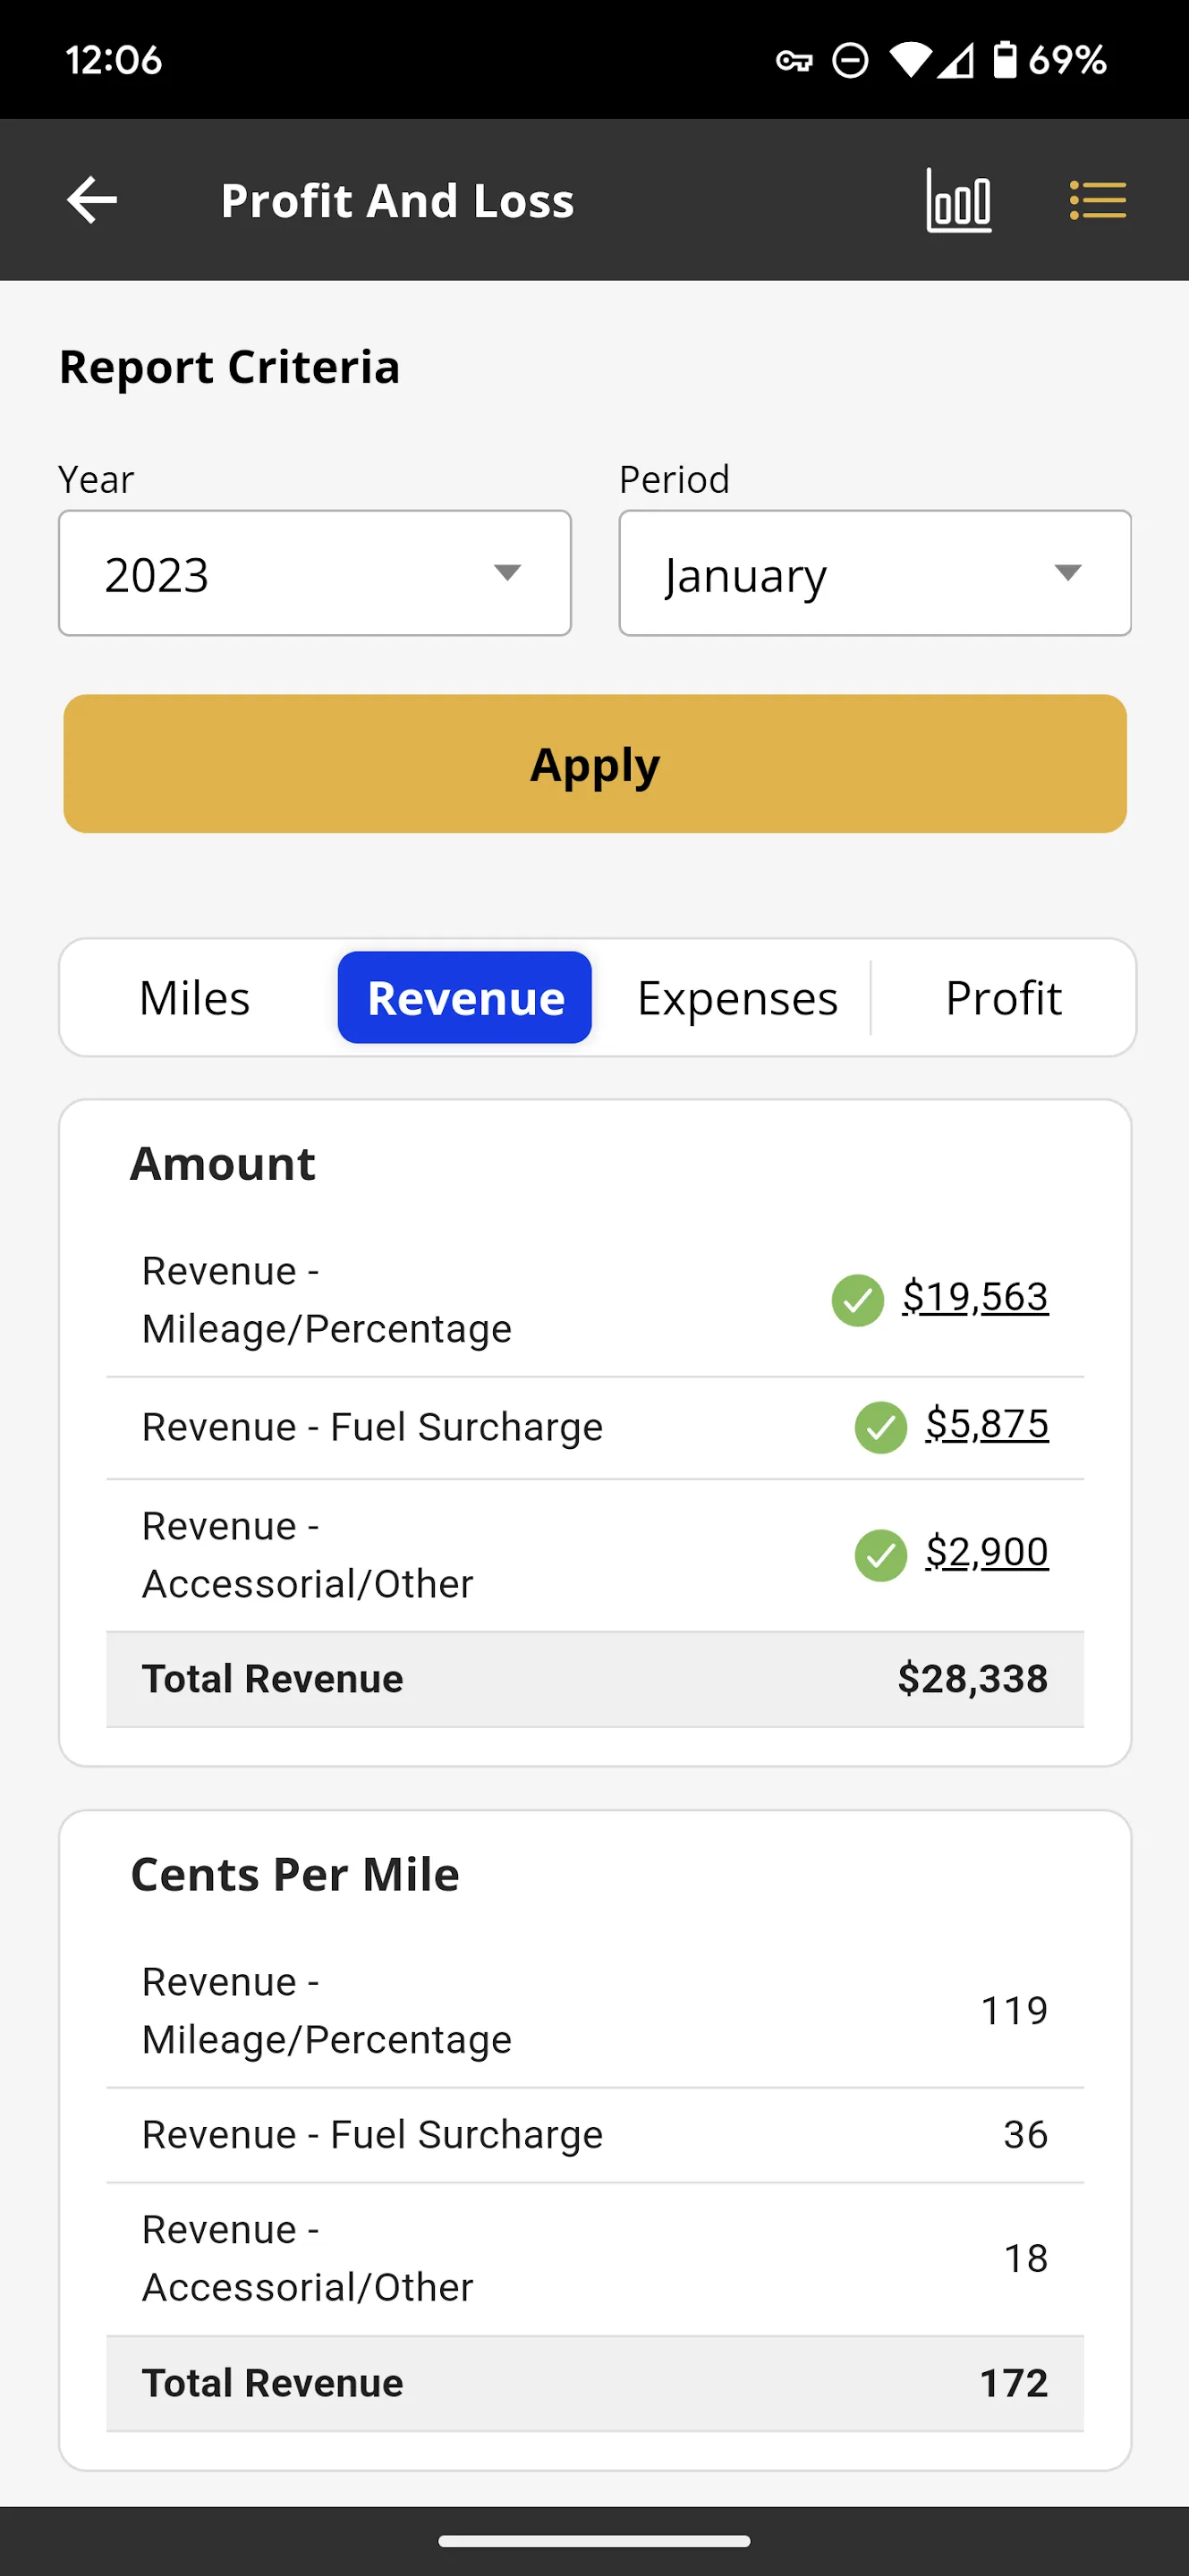Open the Period dropdown showing January
1189x2576 pixels.
[875, 573]
